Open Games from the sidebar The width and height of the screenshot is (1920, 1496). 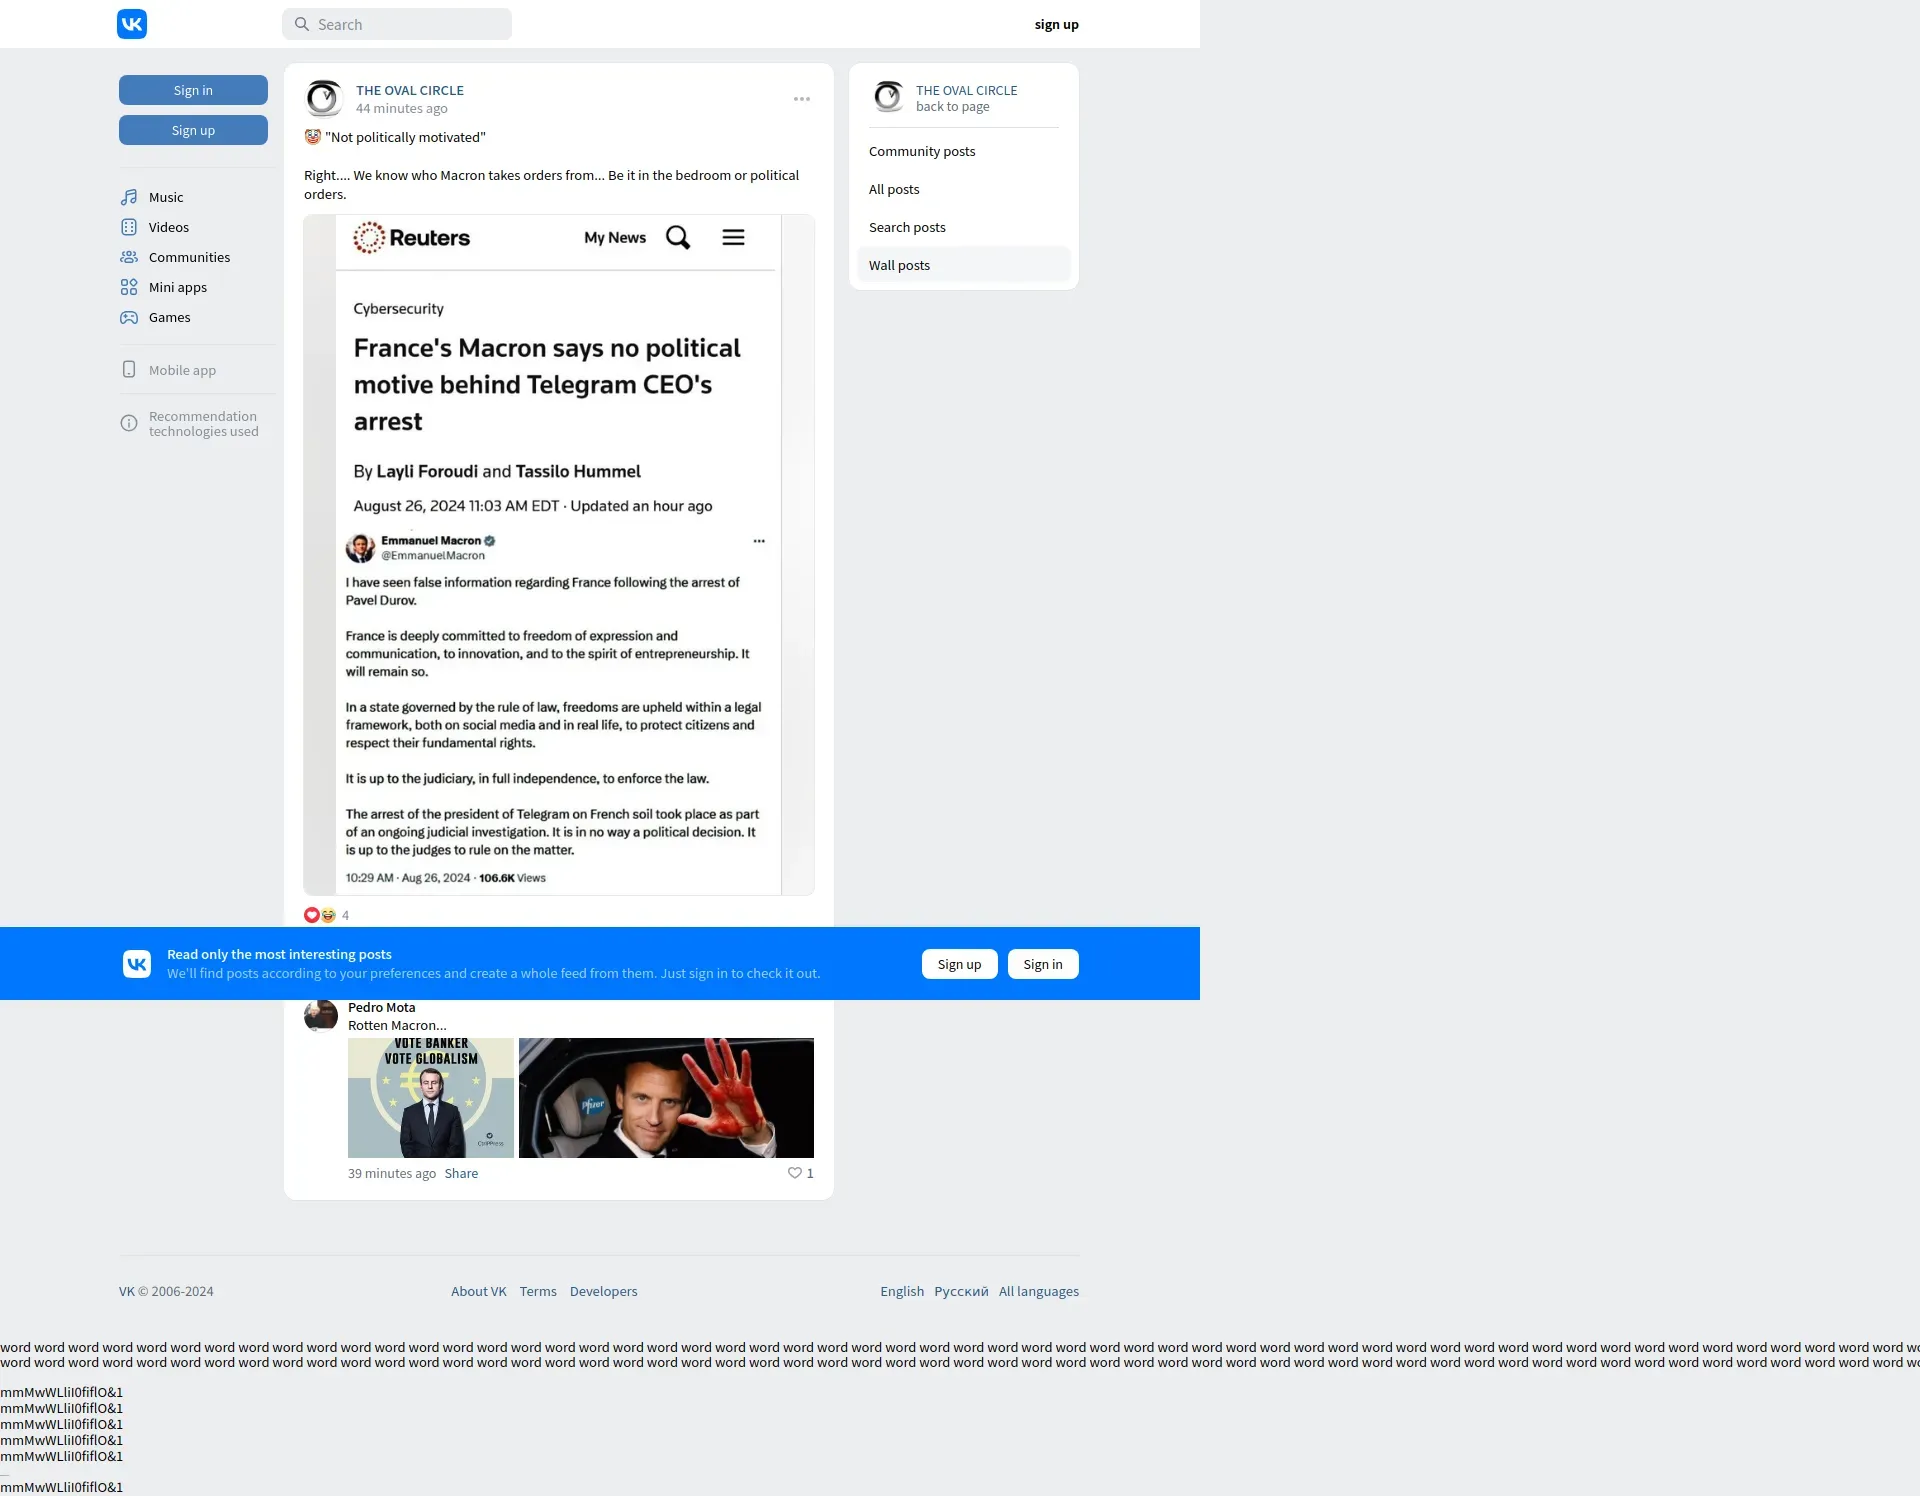pyautogui.click(x=169, y=317)
